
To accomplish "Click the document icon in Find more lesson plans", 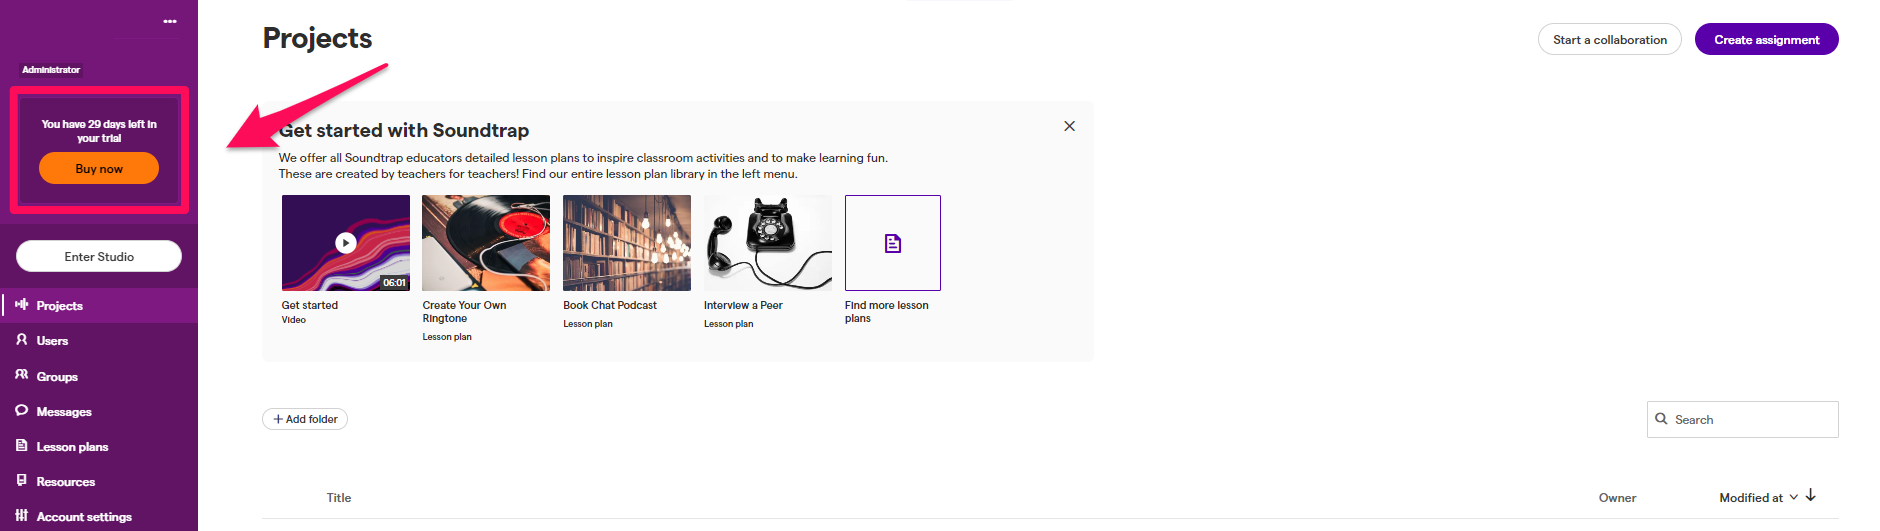I will coord(893,243).
